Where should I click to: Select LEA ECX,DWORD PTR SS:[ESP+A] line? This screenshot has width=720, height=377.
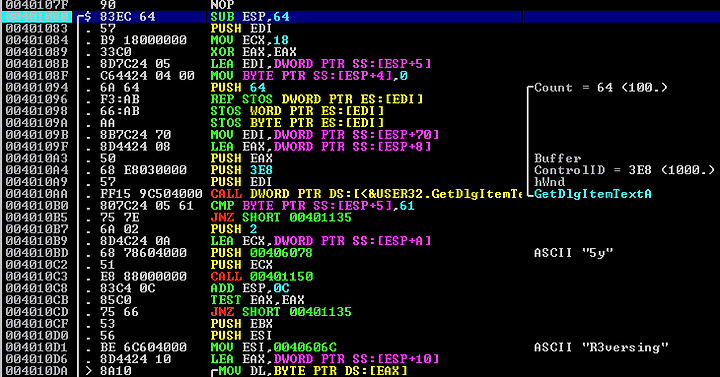(321, 241)
